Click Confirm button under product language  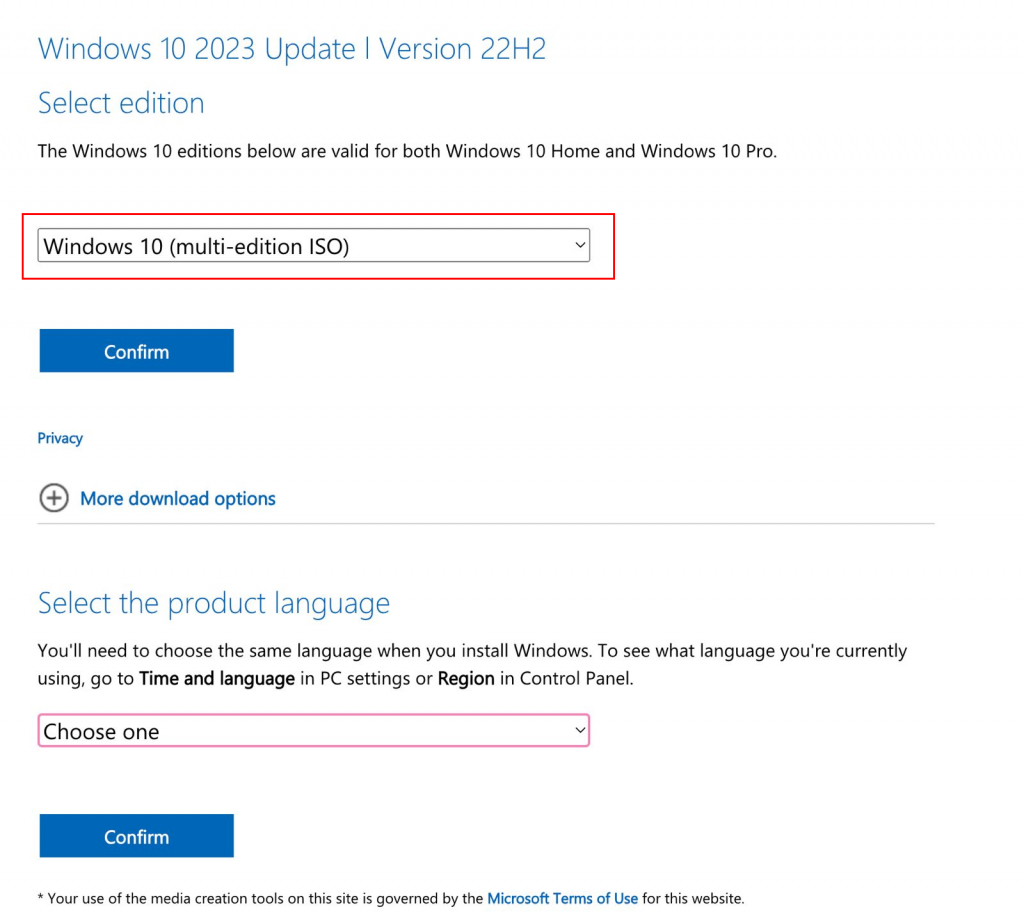(136, 836)
